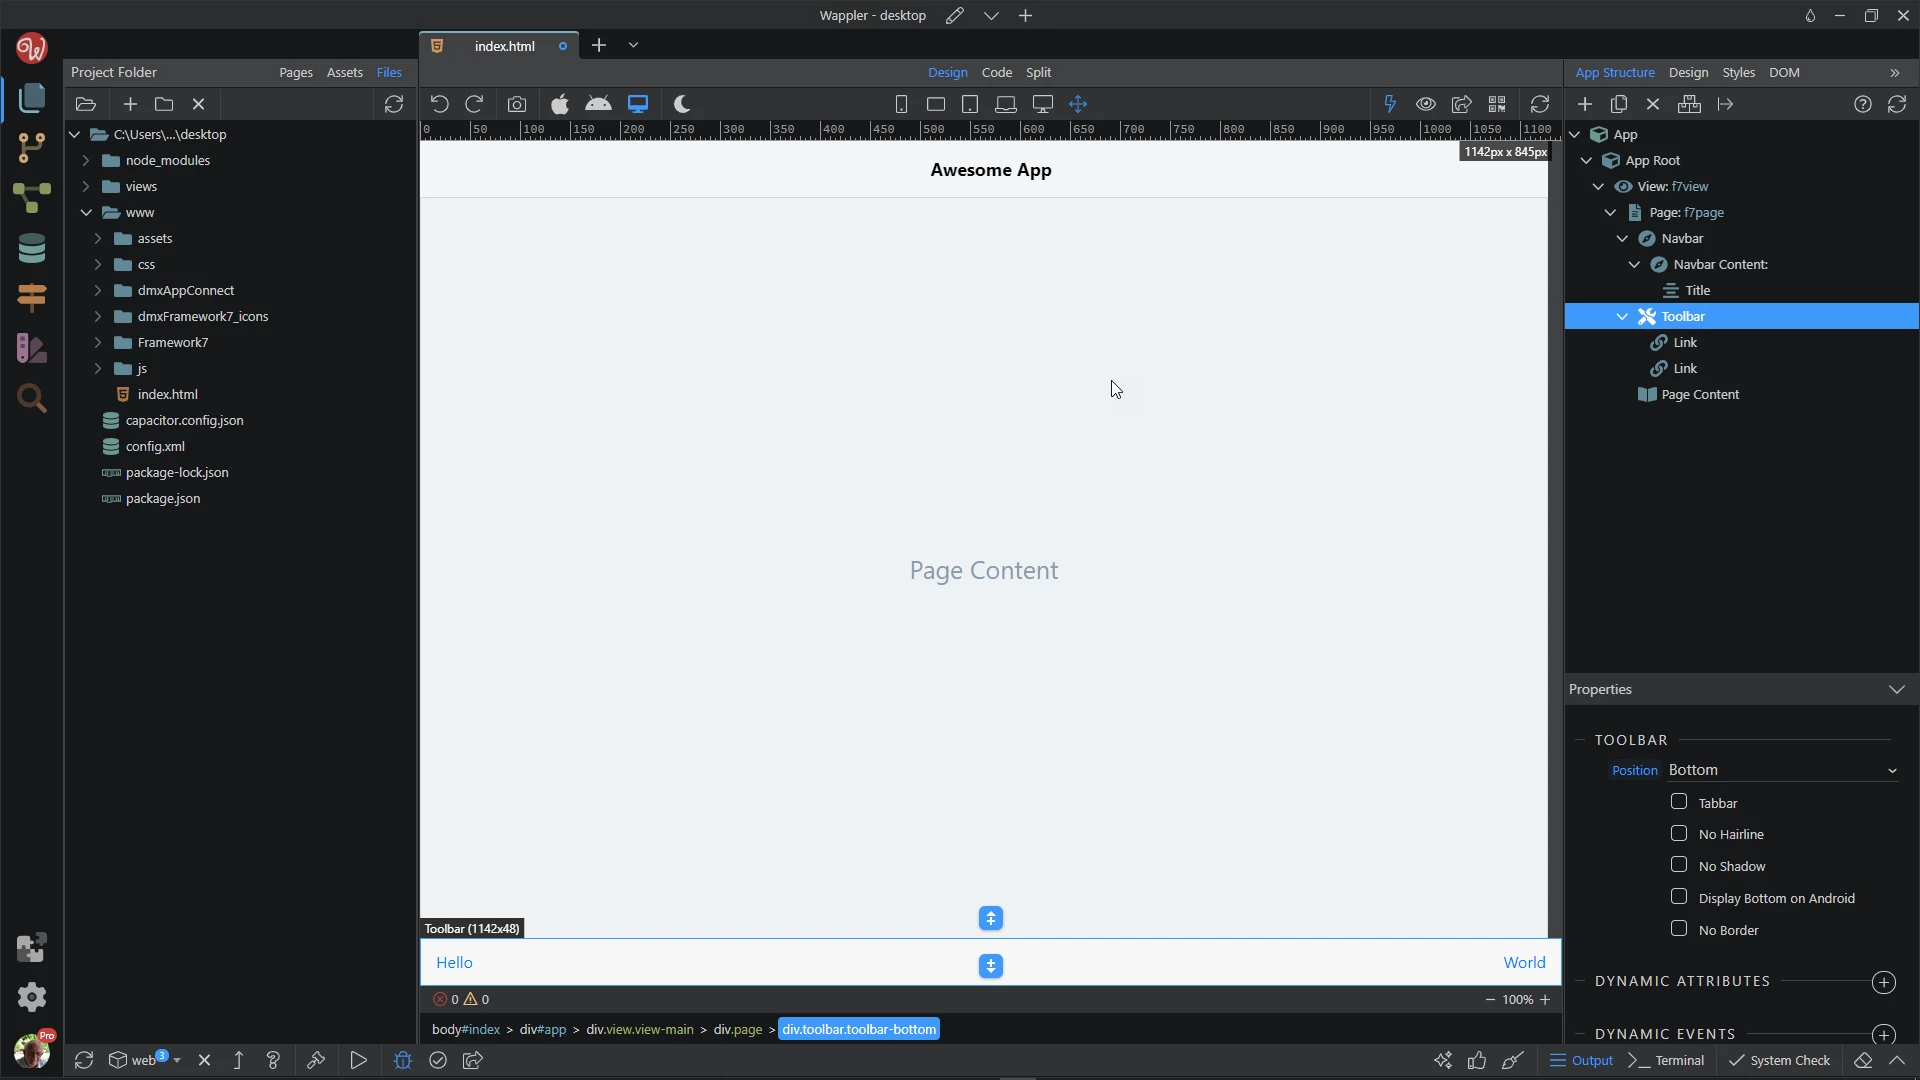Open the Terminal panel button
Screen dimensions: 1920x1080
point(1667,1060)
